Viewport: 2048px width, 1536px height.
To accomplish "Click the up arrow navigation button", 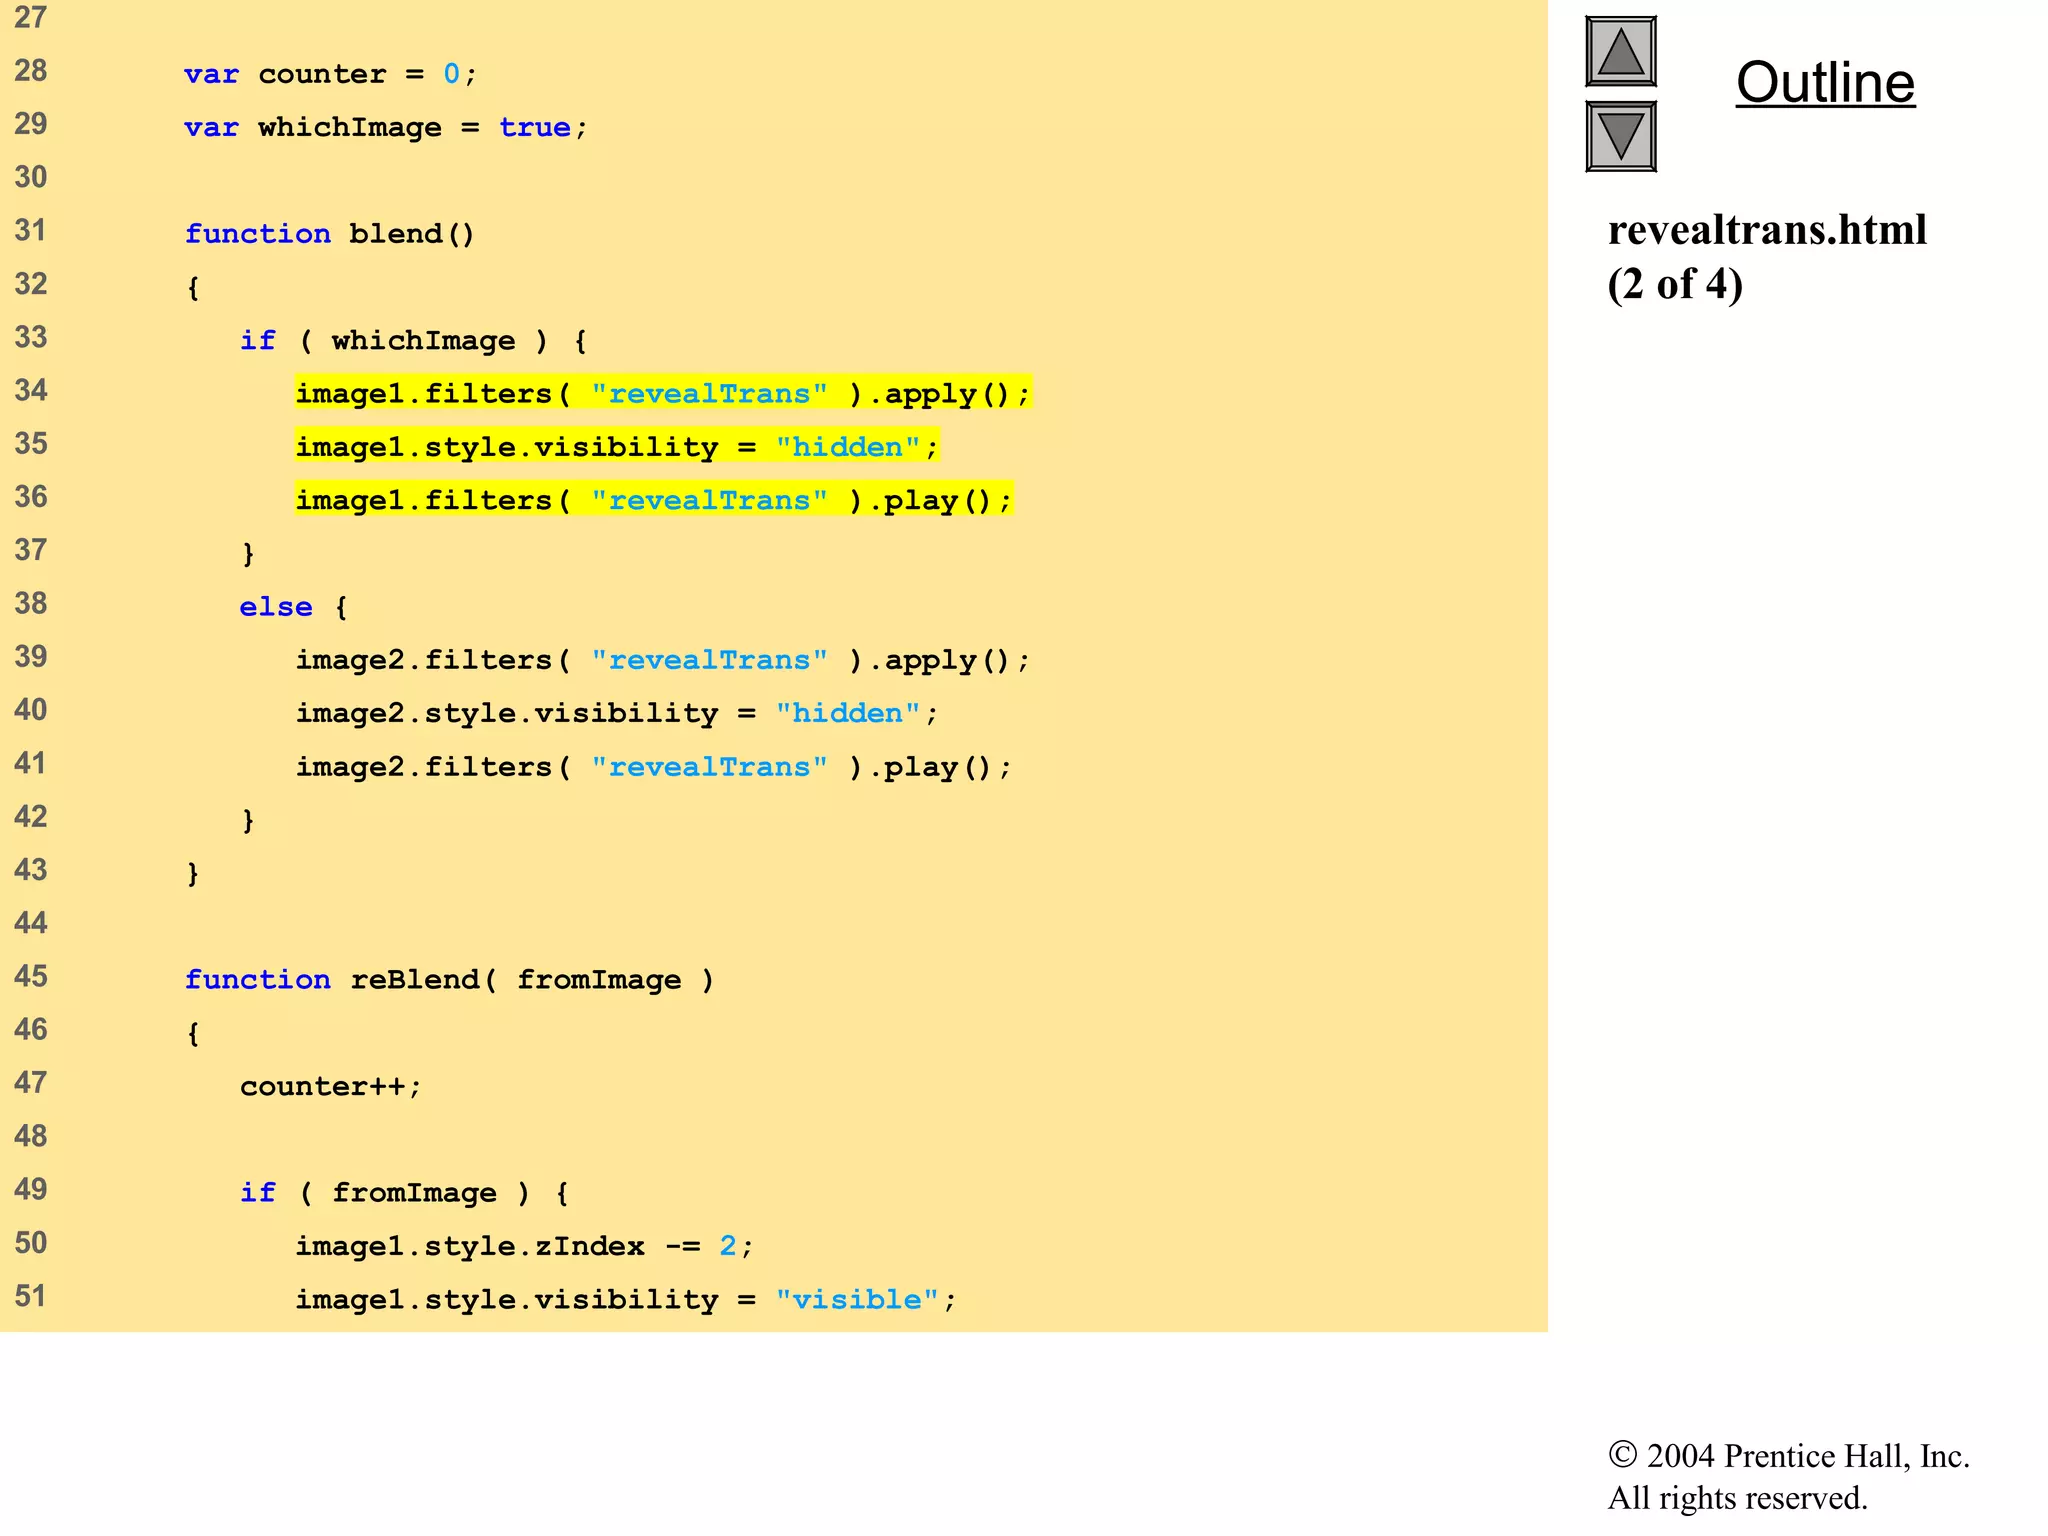I will (x=1621, y=51).
